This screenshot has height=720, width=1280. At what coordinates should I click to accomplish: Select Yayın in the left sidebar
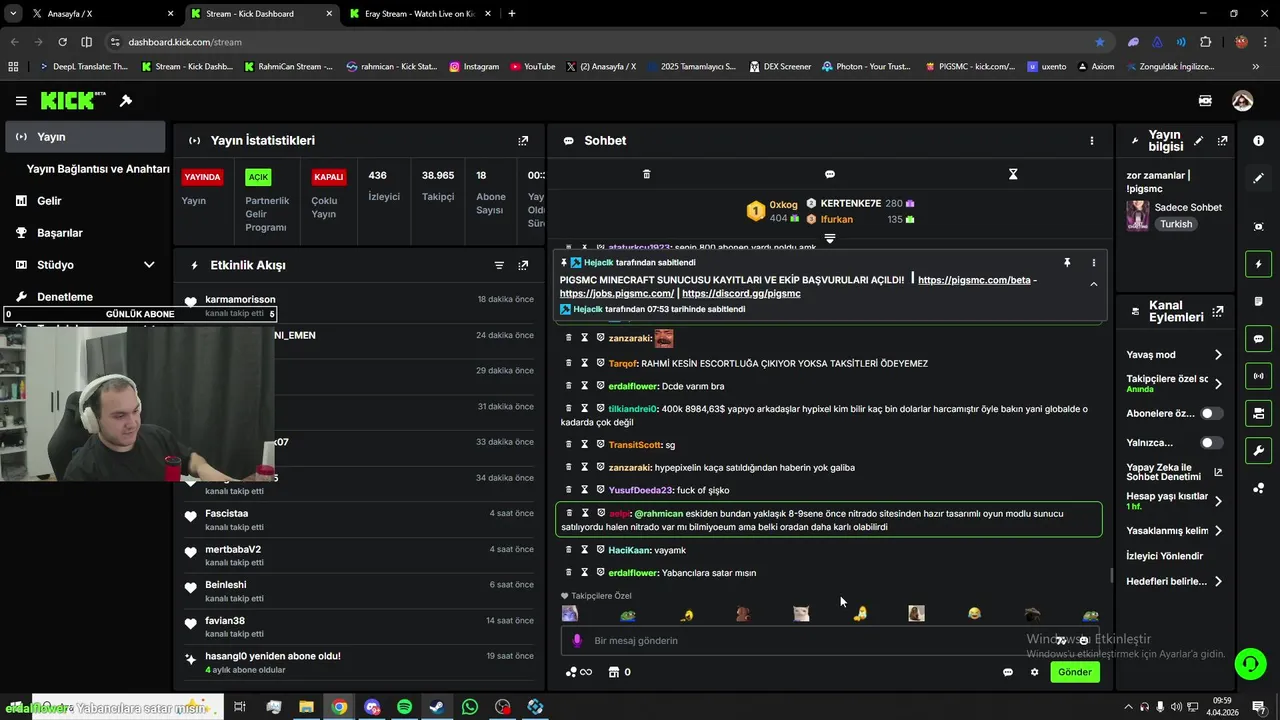[x=85, y=137]
